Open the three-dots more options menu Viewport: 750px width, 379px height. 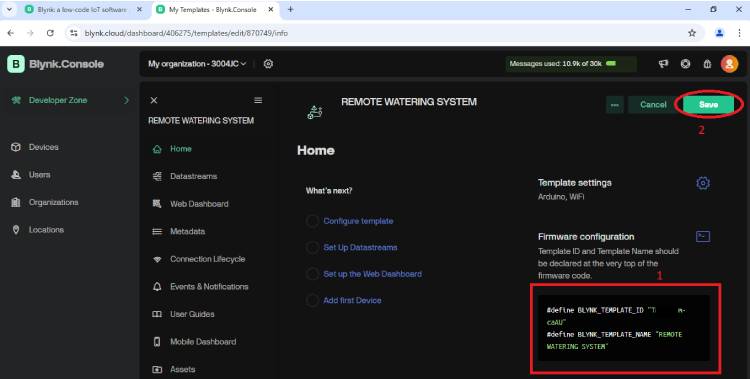[x=615, y=105]
